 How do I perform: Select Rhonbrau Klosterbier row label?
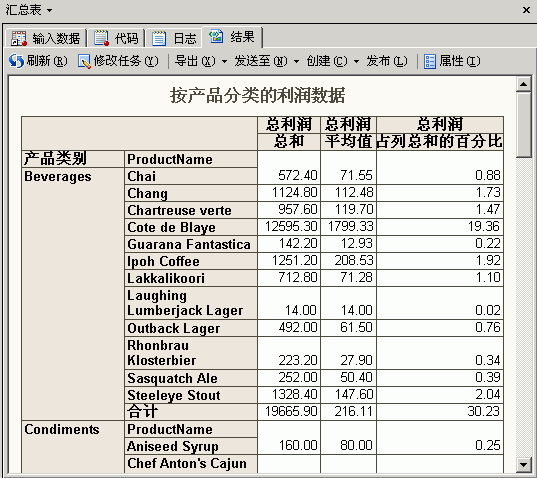point(191,353)
